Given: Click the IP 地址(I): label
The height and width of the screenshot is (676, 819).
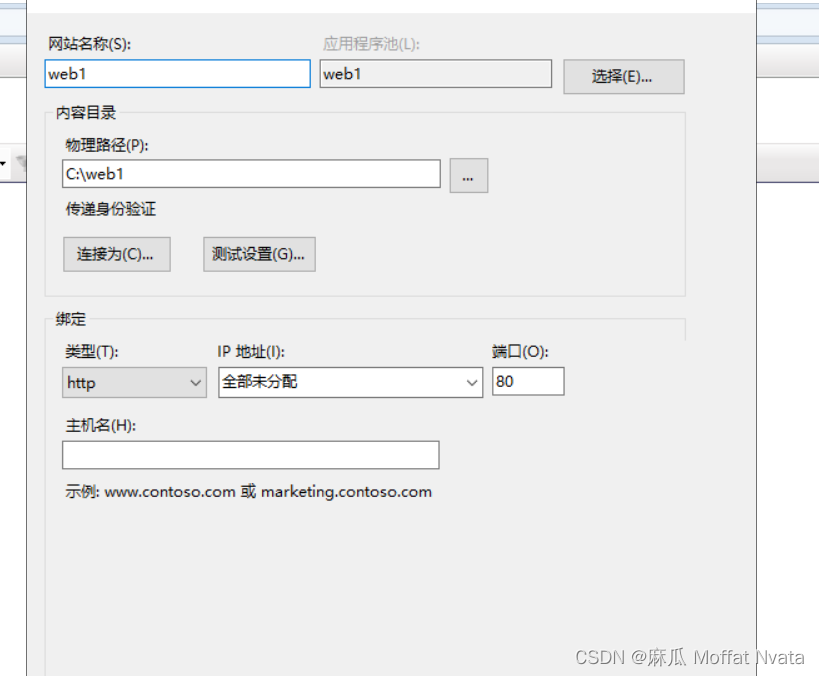Looking at the screenshot, I should click(x=251, y=352).
